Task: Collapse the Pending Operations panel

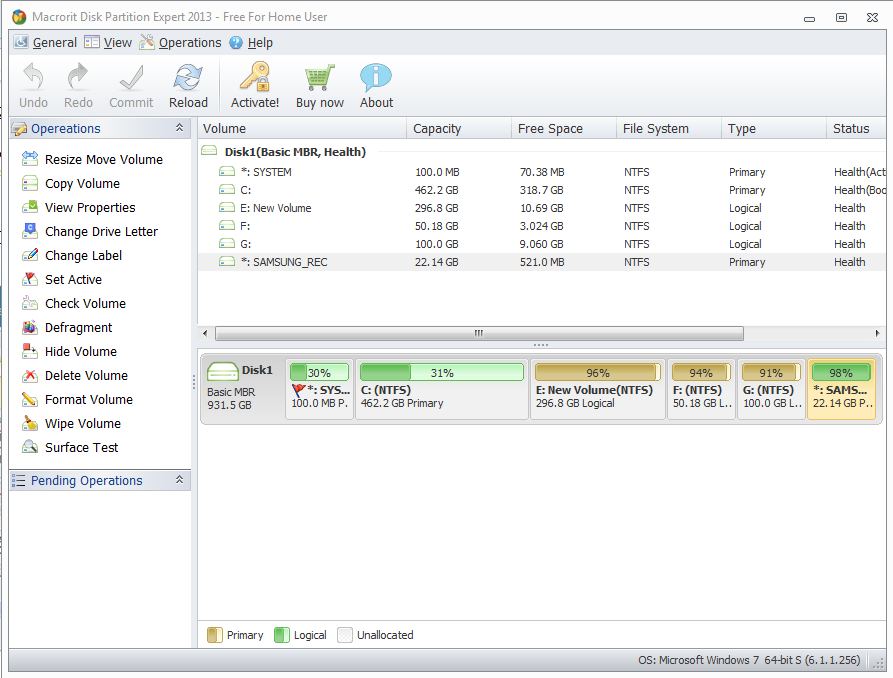Action: pos(180,480)
